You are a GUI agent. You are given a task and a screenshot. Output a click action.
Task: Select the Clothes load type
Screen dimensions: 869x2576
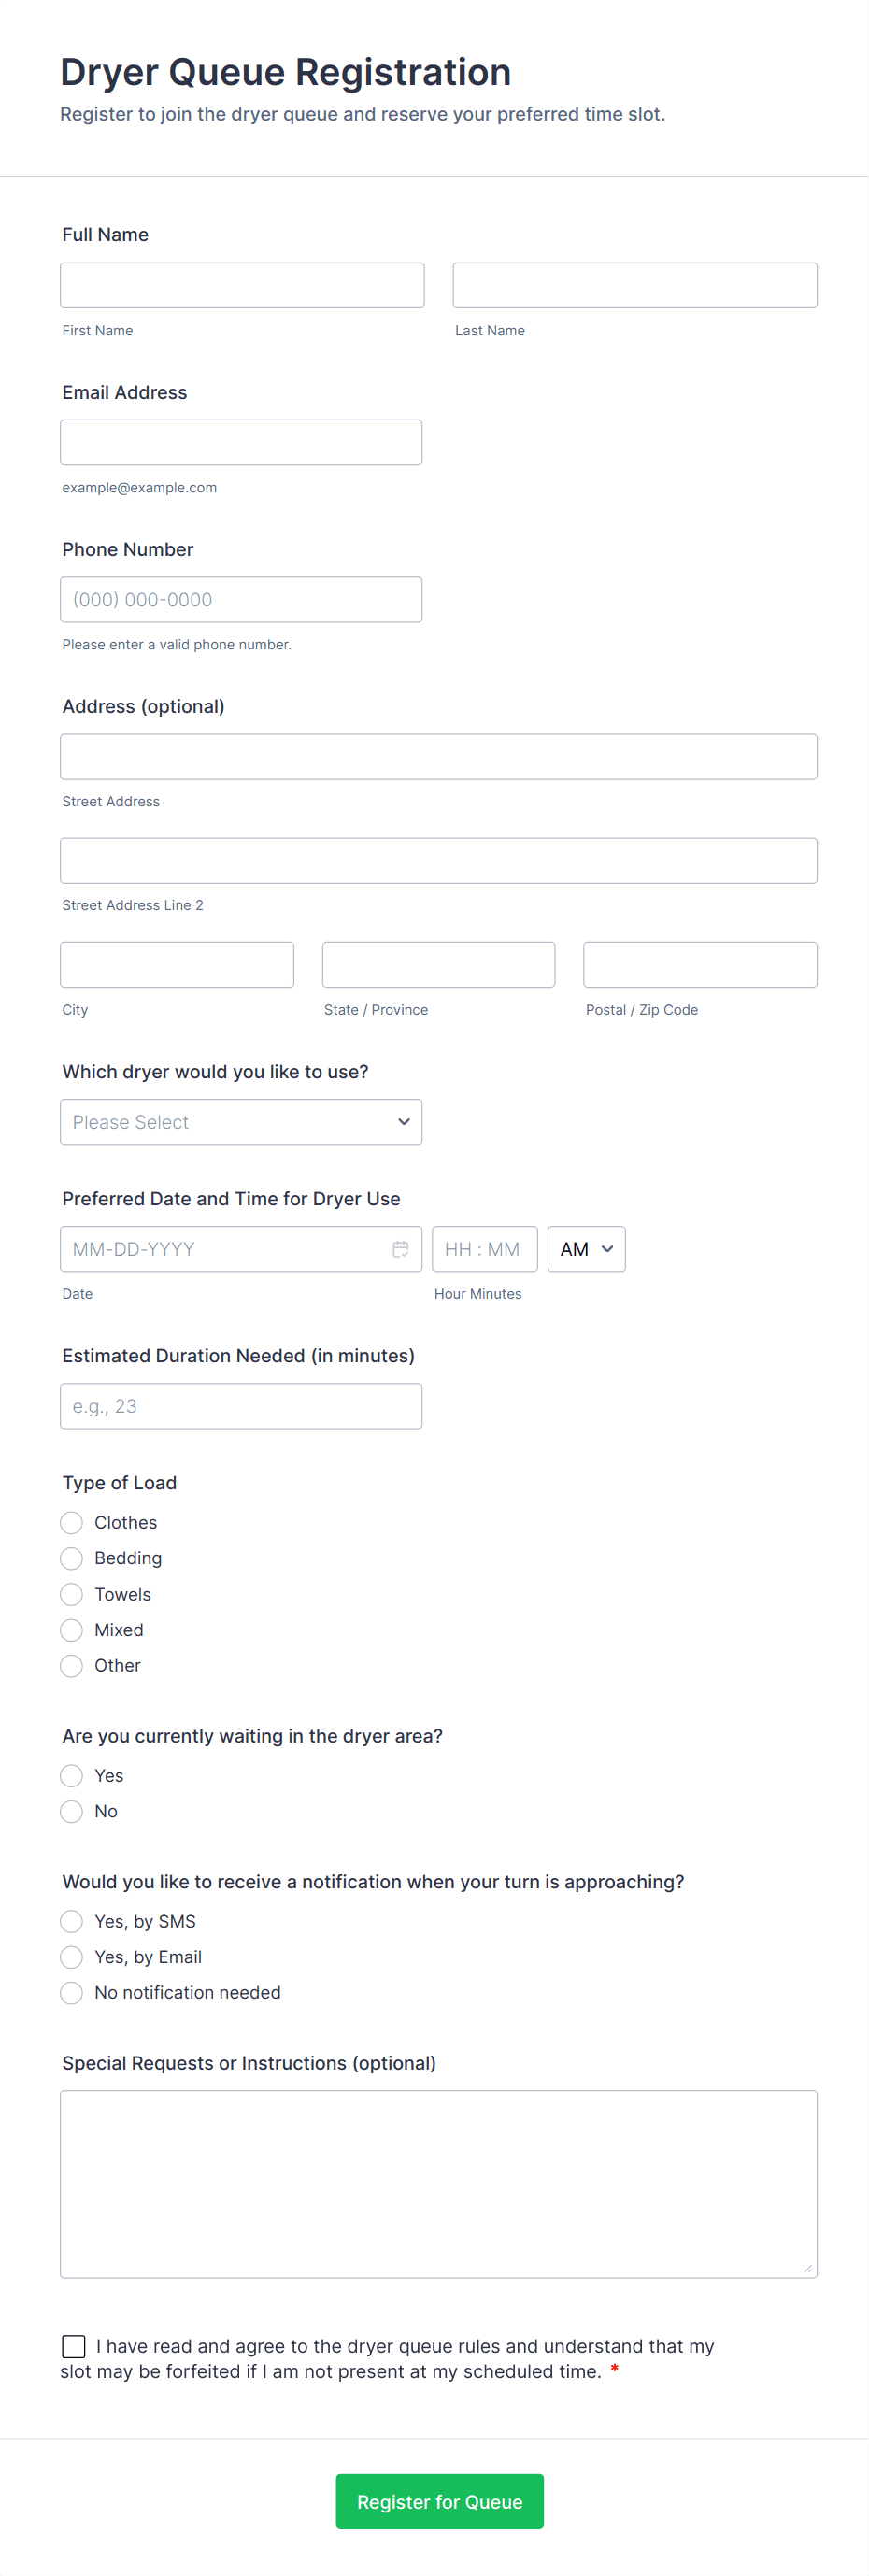point(72,1523)
